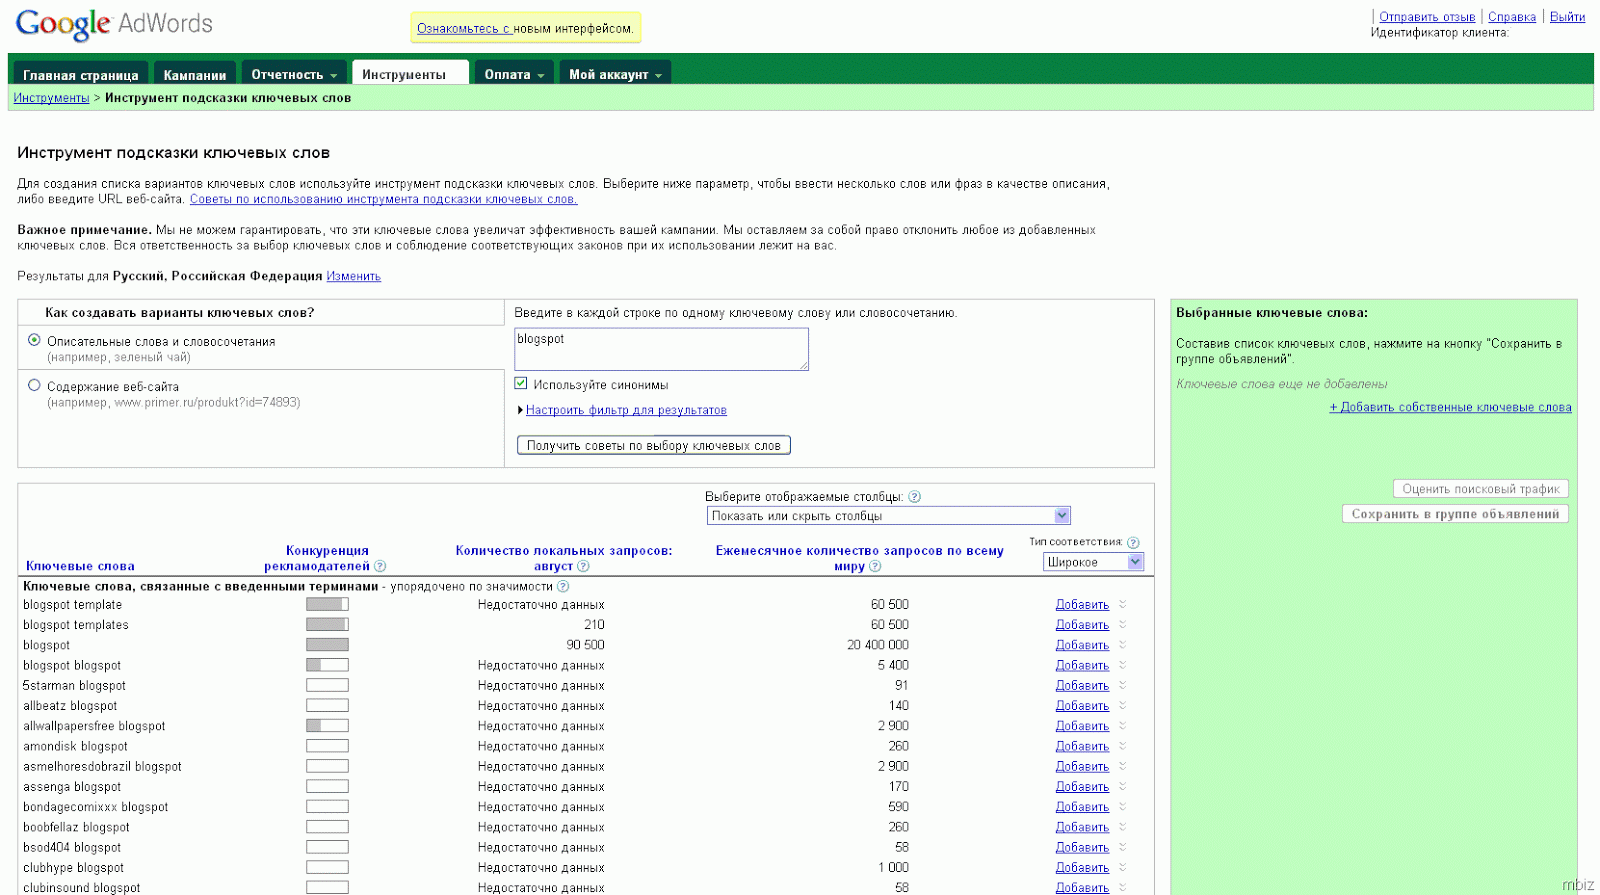Open Отчетность menu dropdown
Viewport: 1600px width, 895px height.
pos(294,74)
